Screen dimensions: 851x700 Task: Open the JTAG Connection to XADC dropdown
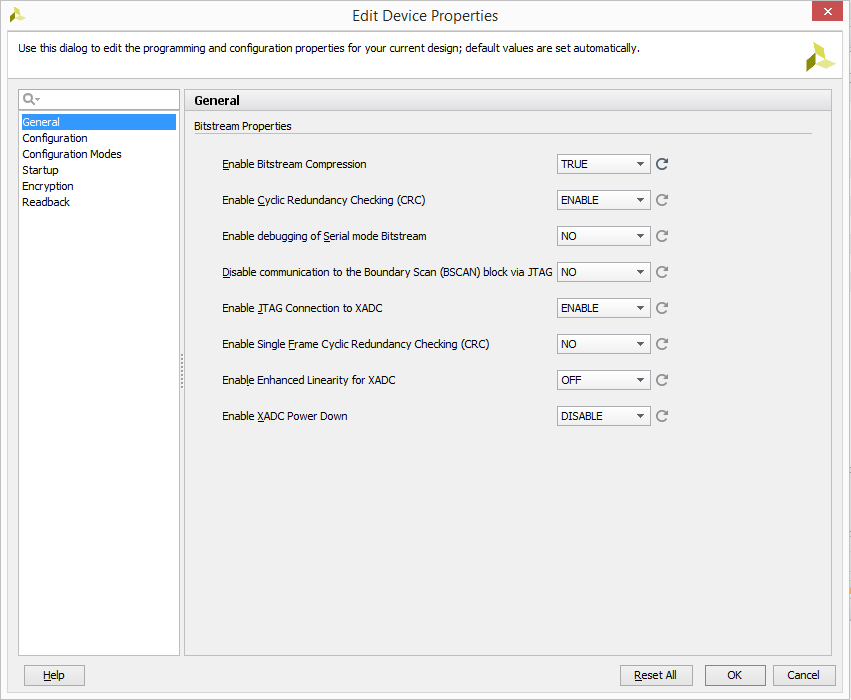[604, 308]
